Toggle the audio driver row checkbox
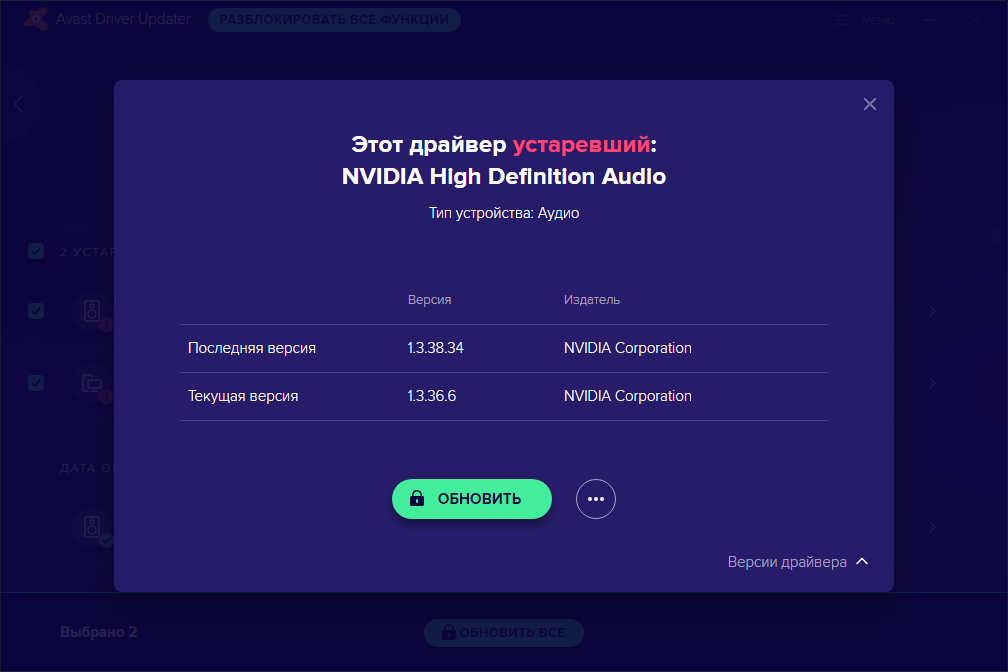The width and height of the screenshot is (1008, 672). point(36,311)
